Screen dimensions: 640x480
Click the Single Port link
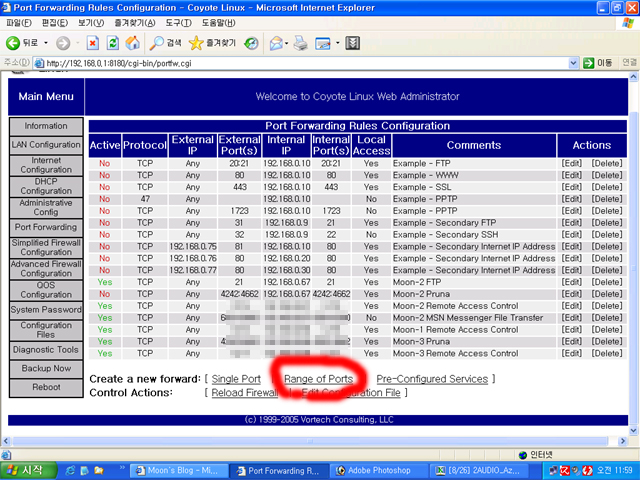point(236,379)
